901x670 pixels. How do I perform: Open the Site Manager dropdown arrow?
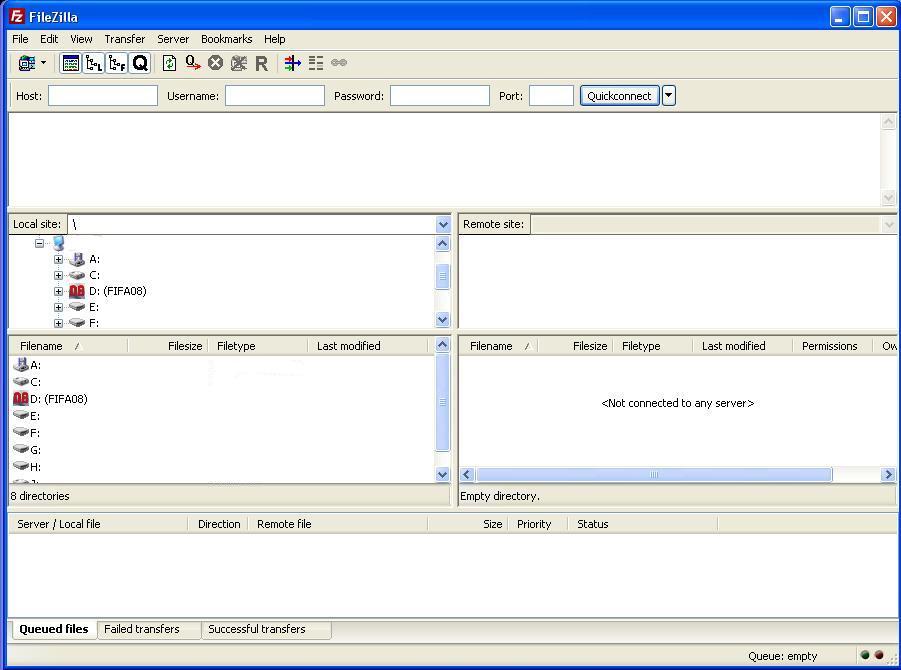(43, 63)
